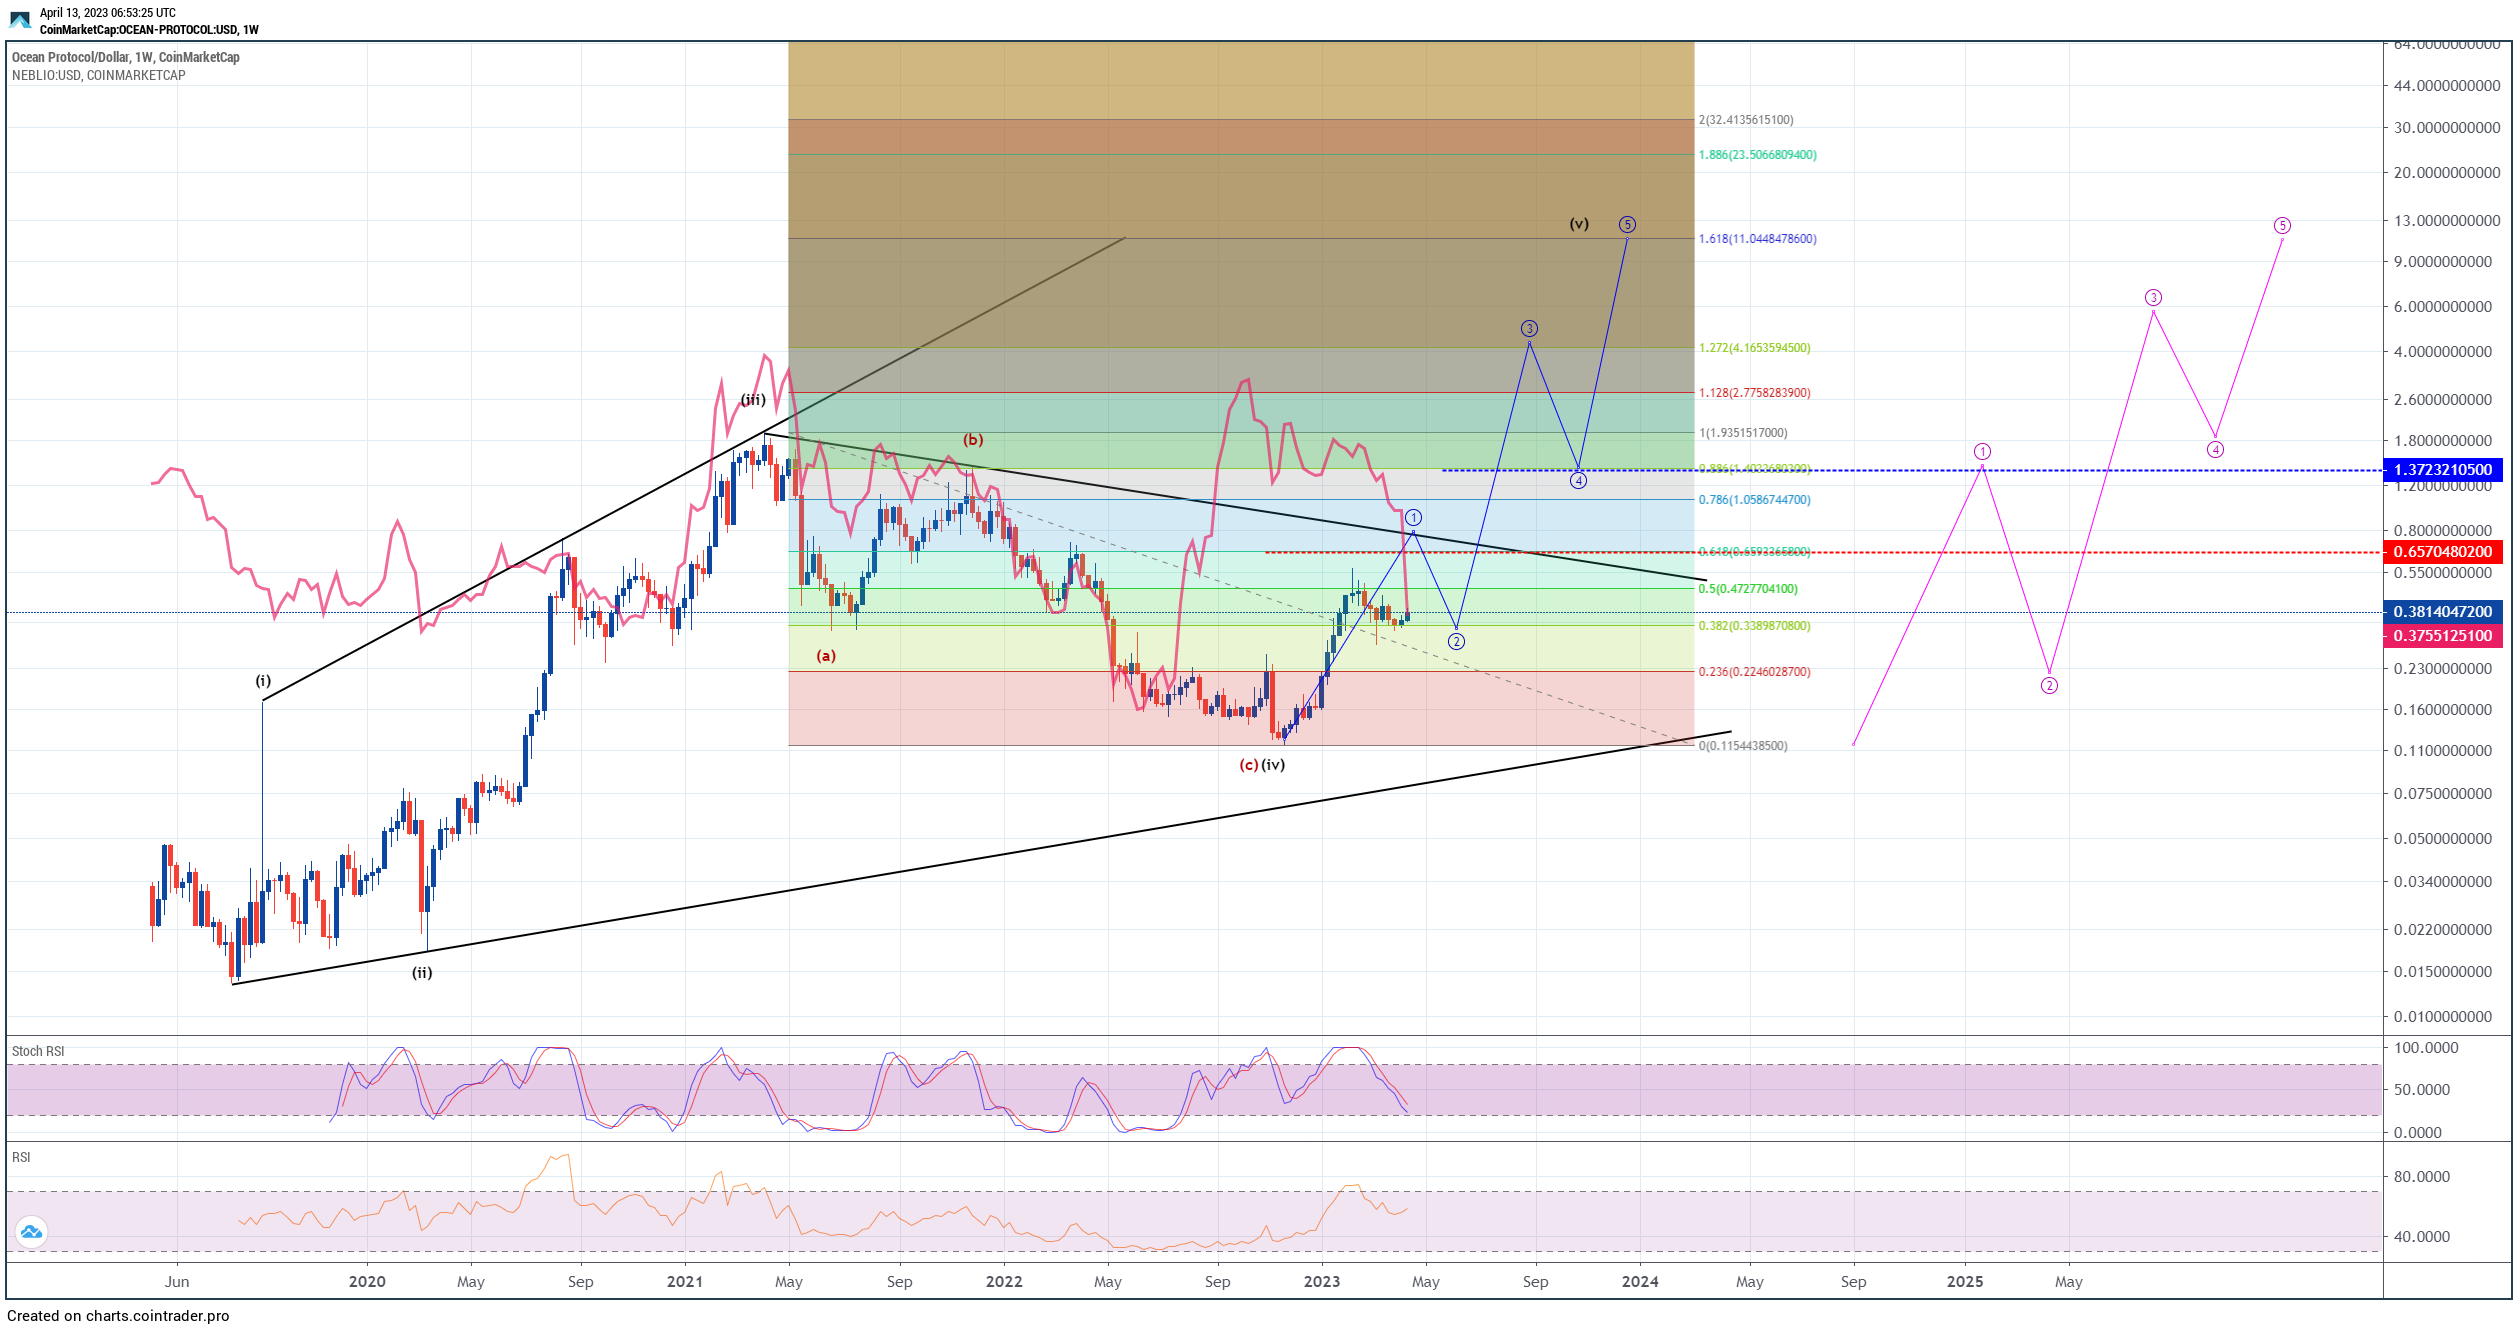The width and height of the screenshot is (2518, 1330).
Task: Click the 1.618 Fibonacci level label
Action: [x=1757, y=239]
